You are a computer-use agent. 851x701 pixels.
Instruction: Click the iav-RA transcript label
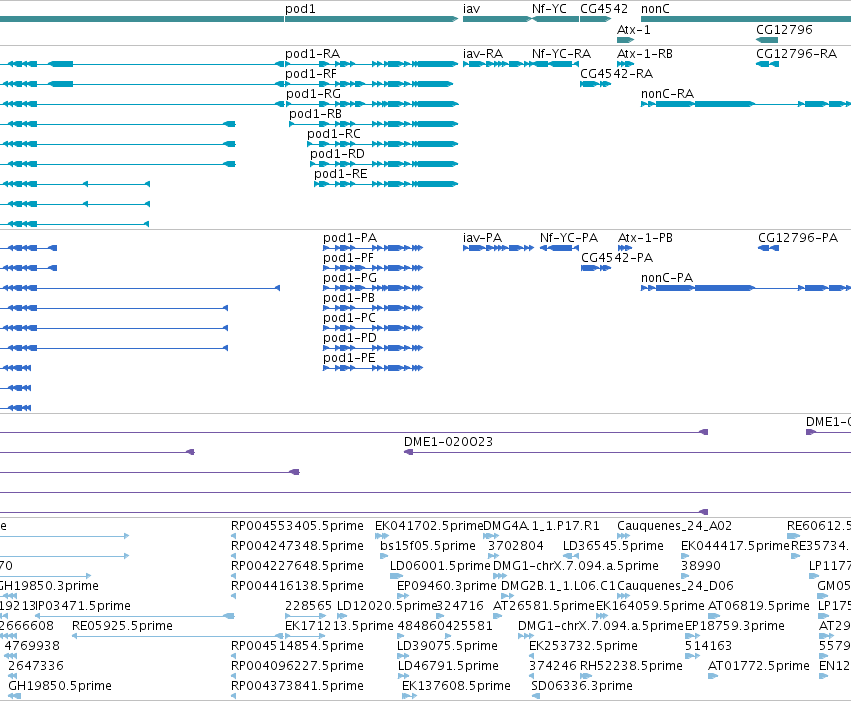click(483, 54)
